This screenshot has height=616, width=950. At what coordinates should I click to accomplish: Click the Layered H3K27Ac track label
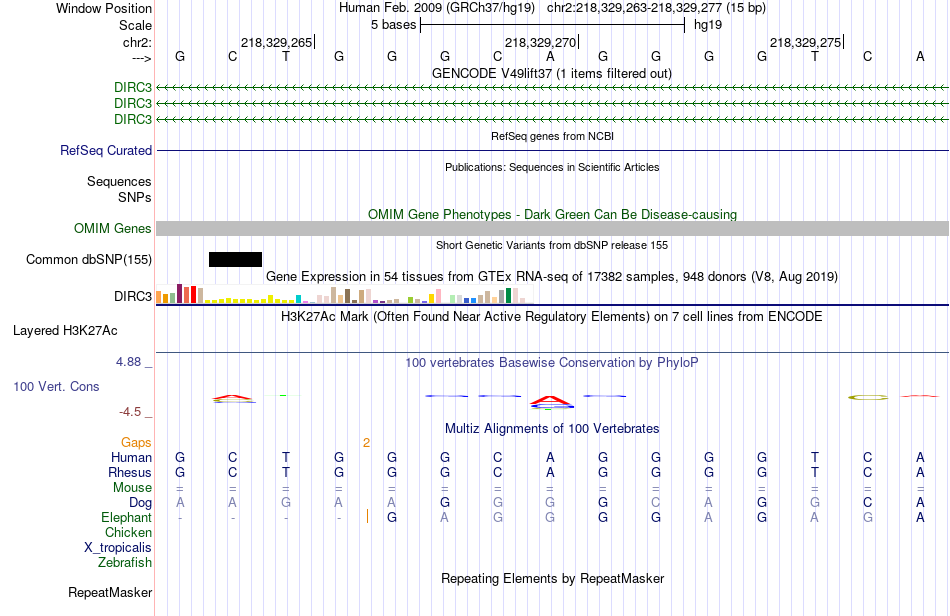[x=65, y=330]
